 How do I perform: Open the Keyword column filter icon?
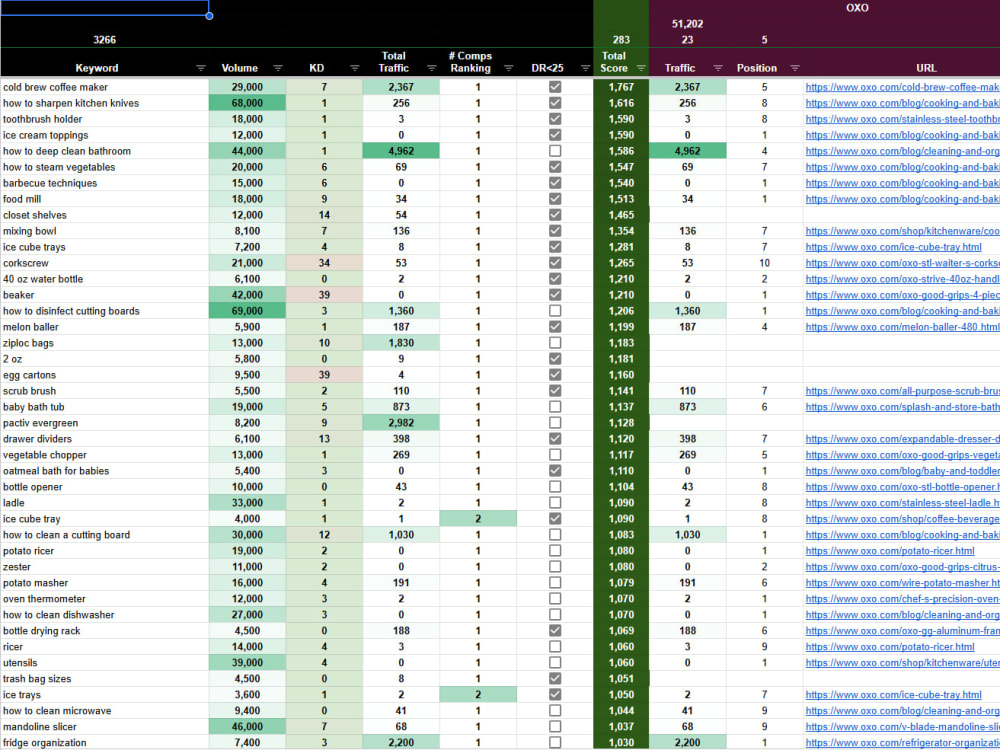201,68
